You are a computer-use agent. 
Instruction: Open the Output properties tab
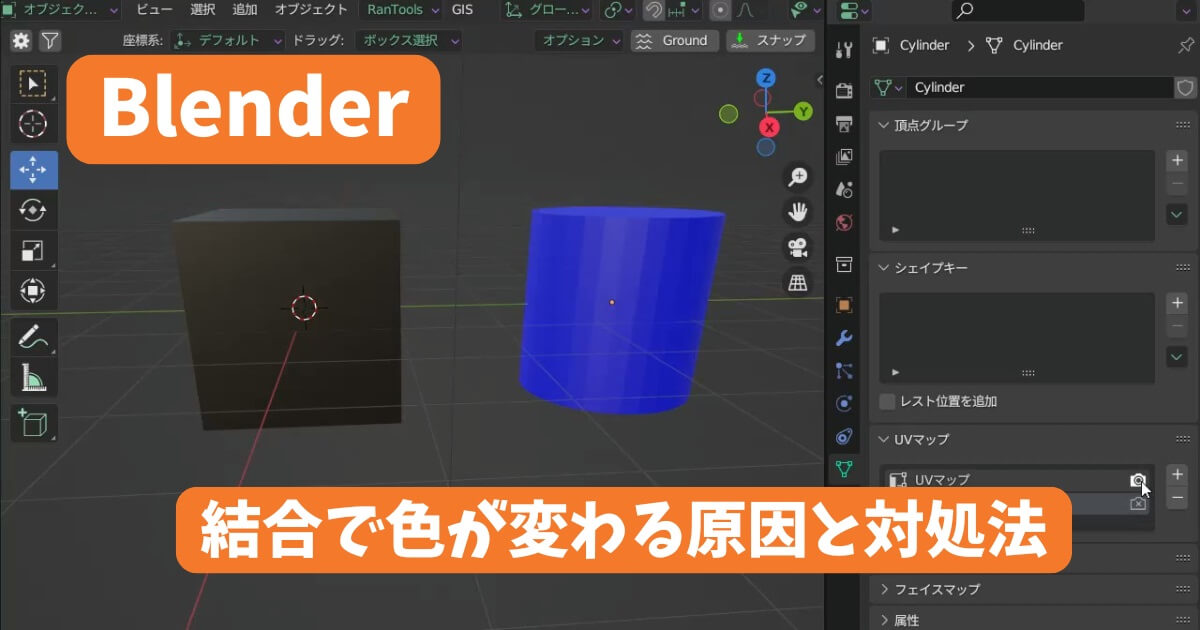pyautogui.click(x=844, y=123)
